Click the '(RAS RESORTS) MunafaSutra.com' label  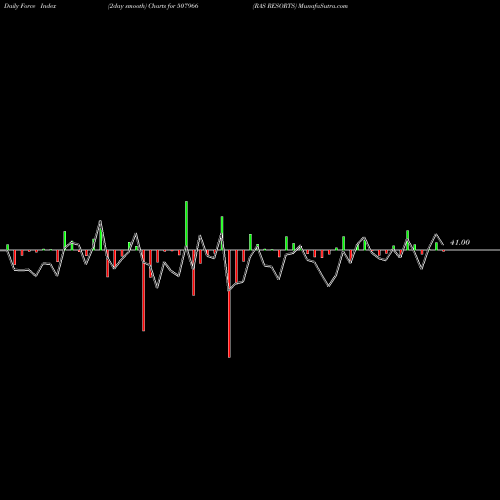300,6
